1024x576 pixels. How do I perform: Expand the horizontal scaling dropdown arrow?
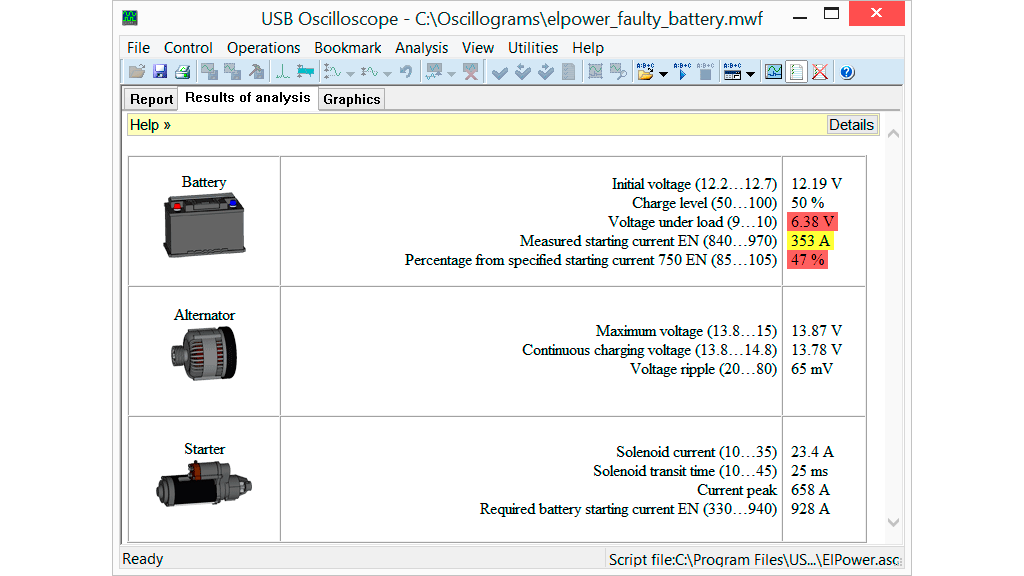click(387, 74)
